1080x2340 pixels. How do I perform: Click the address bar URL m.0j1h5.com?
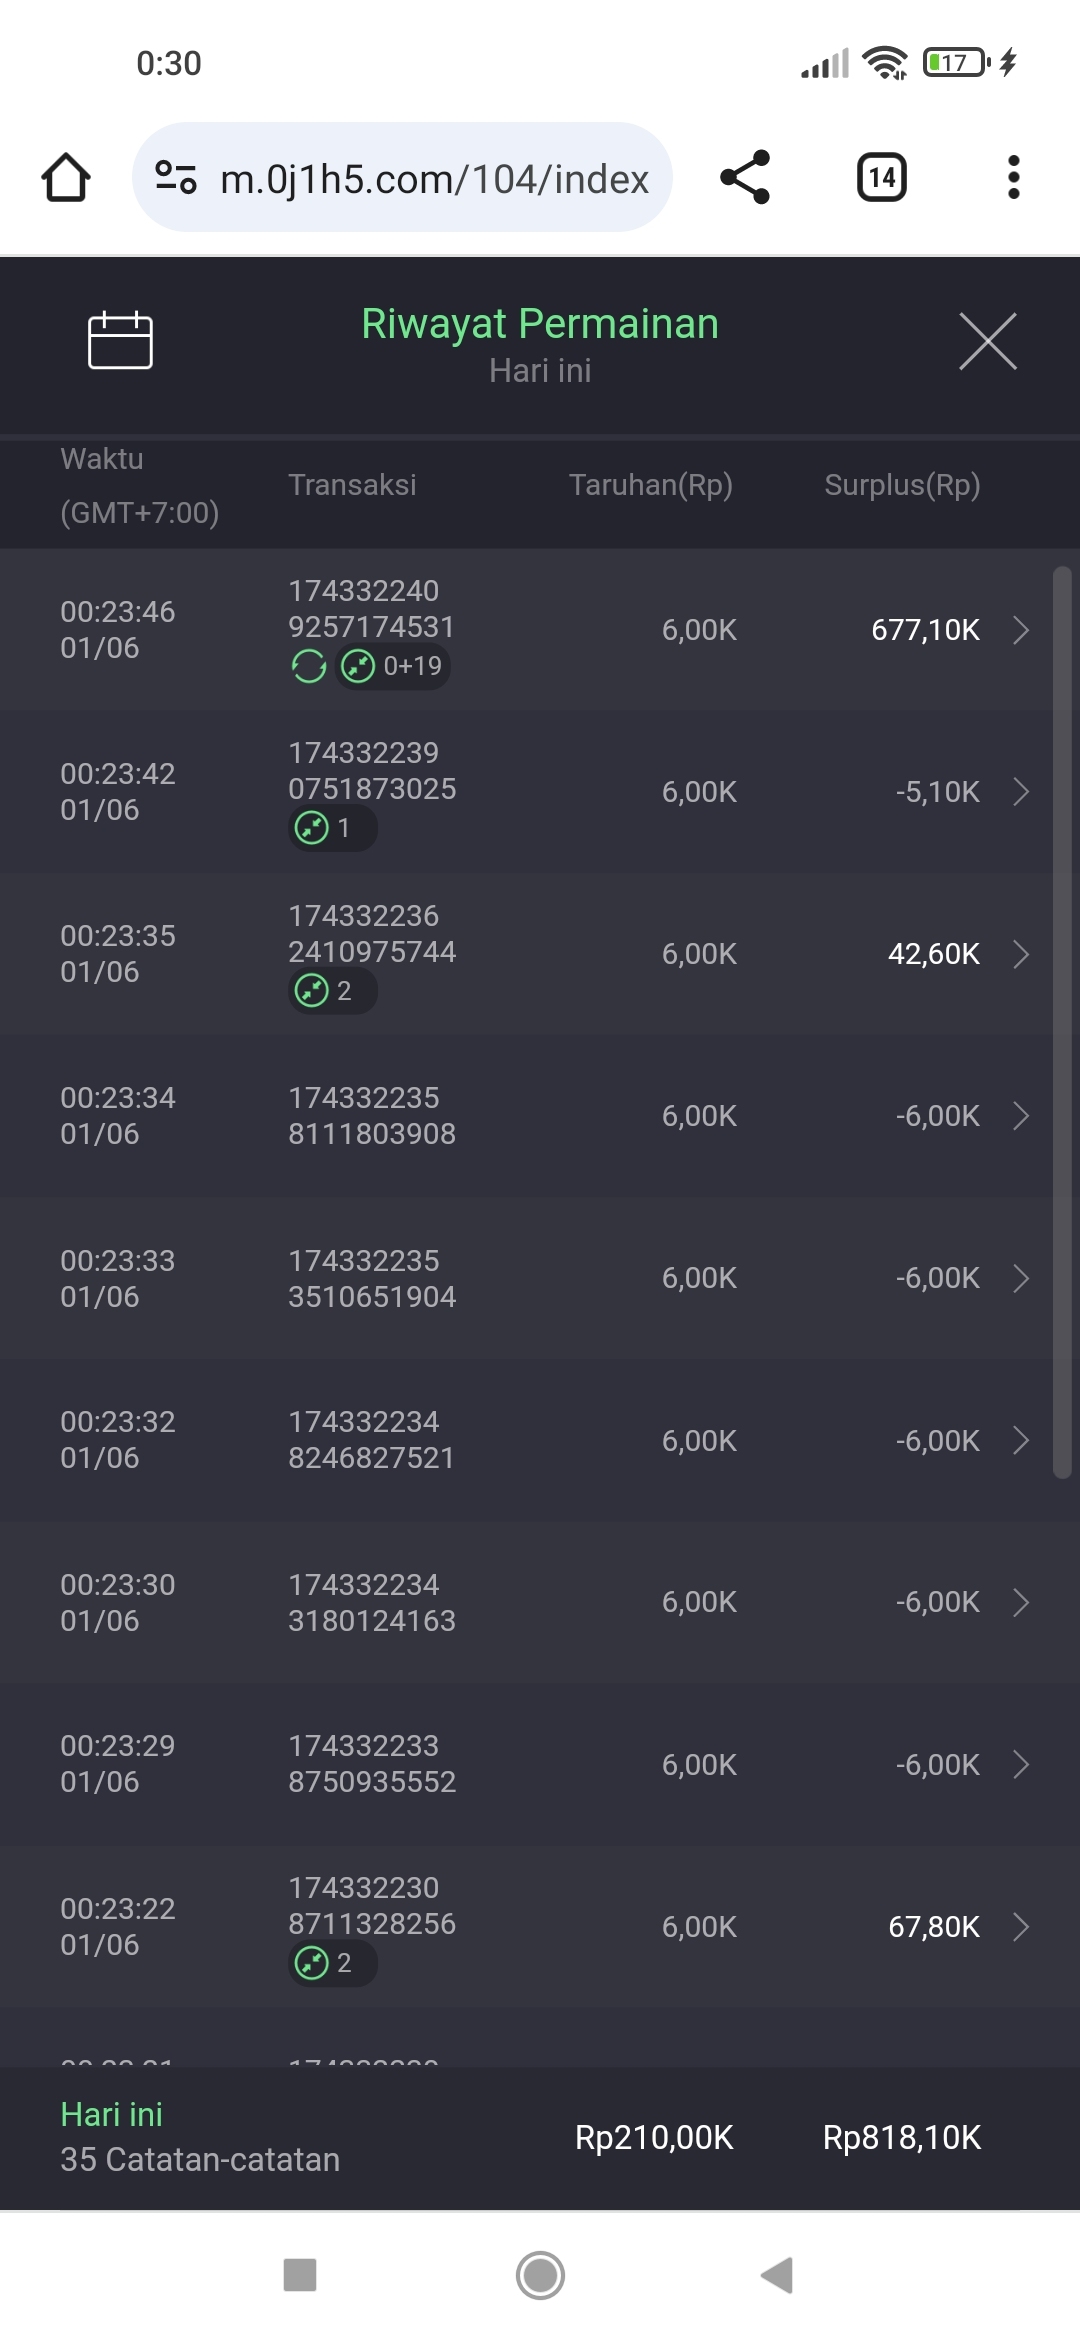click(x=434, y=179)
